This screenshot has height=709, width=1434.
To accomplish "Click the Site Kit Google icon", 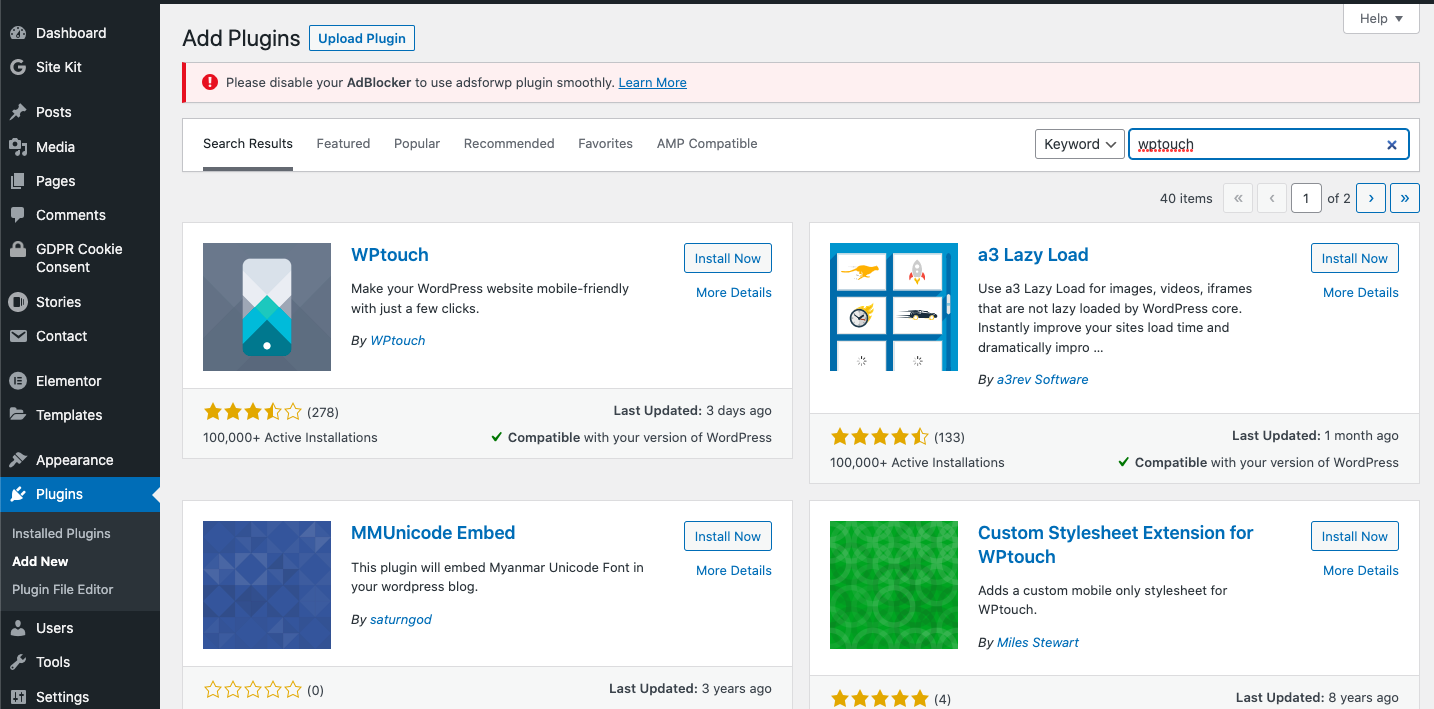I will pos(18,67).
